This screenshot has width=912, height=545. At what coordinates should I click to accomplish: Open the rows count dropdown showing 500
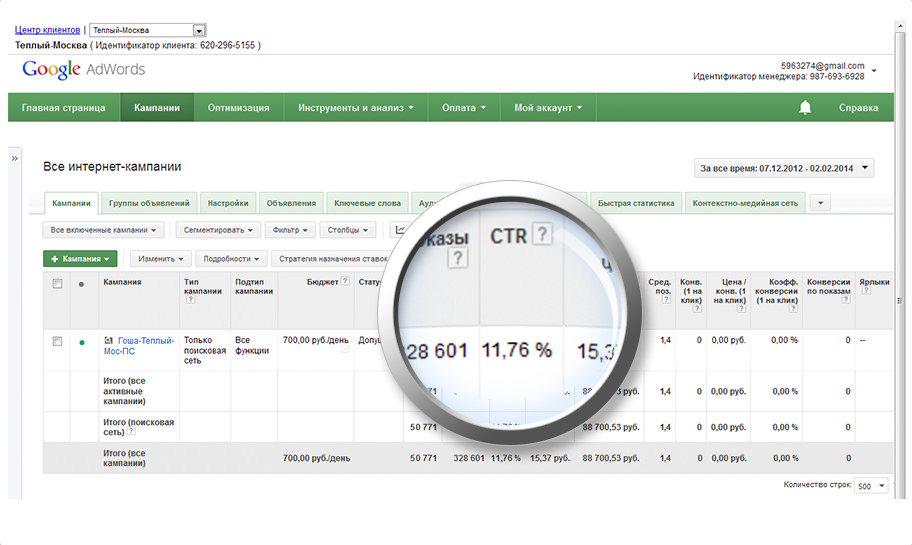pyautogui.click(x=872, y=485)
